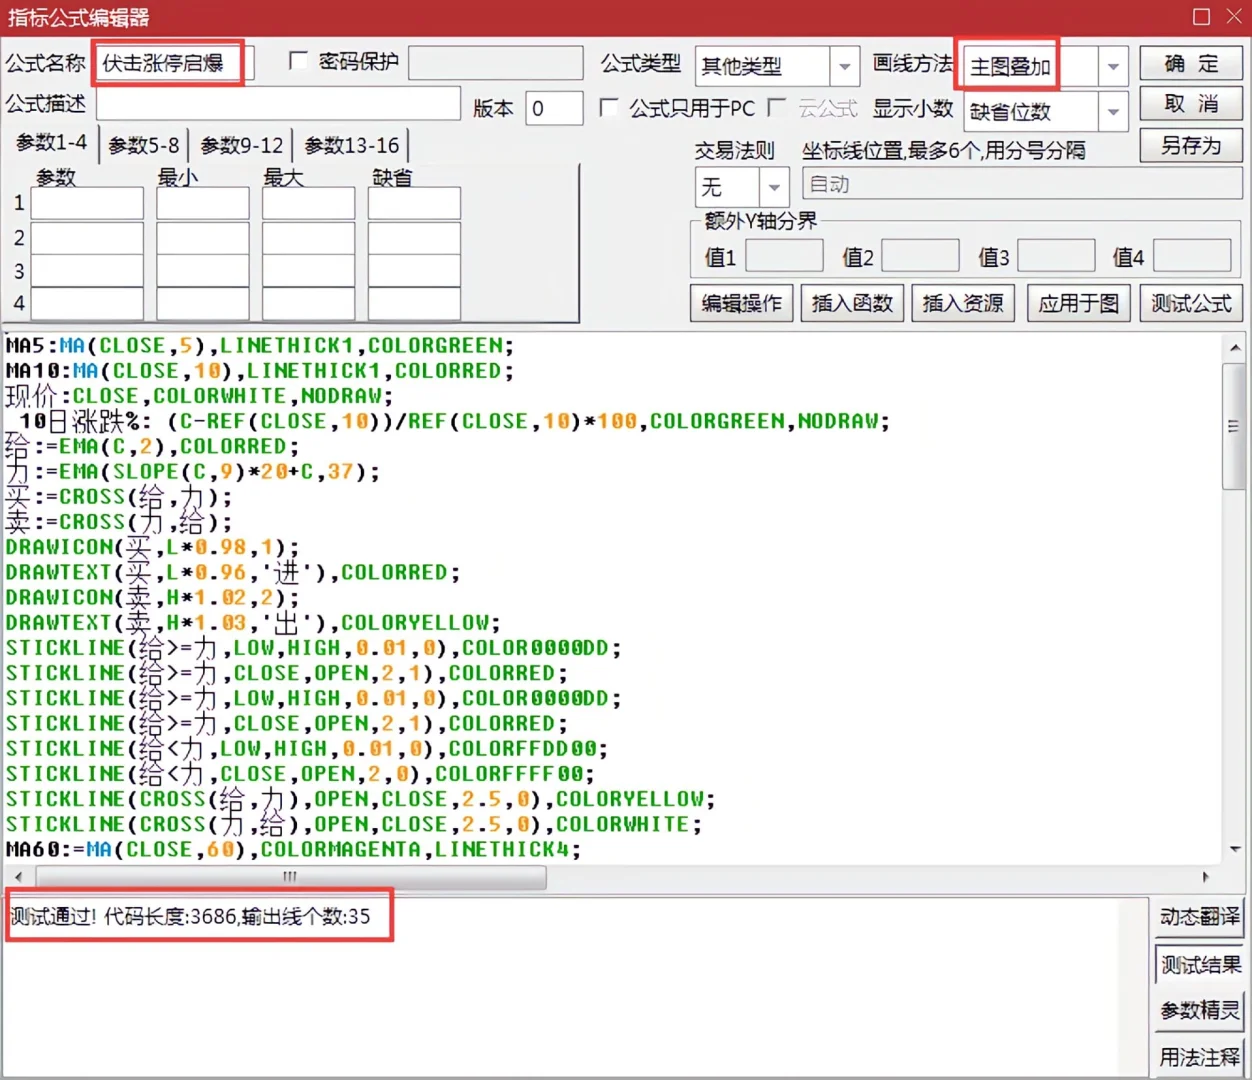Save the formula with 另存为
This screenshot has width=1252, height=1080.
(x=1190, y=145)
